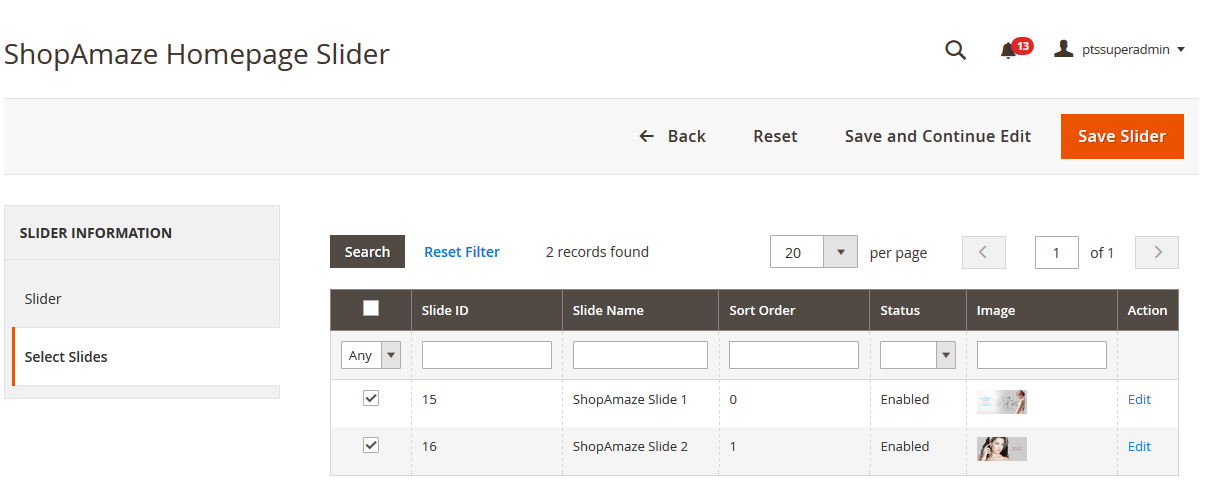Click the Reset Filter link
The height and width of the screenshot is (501, 1208).
(462, 252)
